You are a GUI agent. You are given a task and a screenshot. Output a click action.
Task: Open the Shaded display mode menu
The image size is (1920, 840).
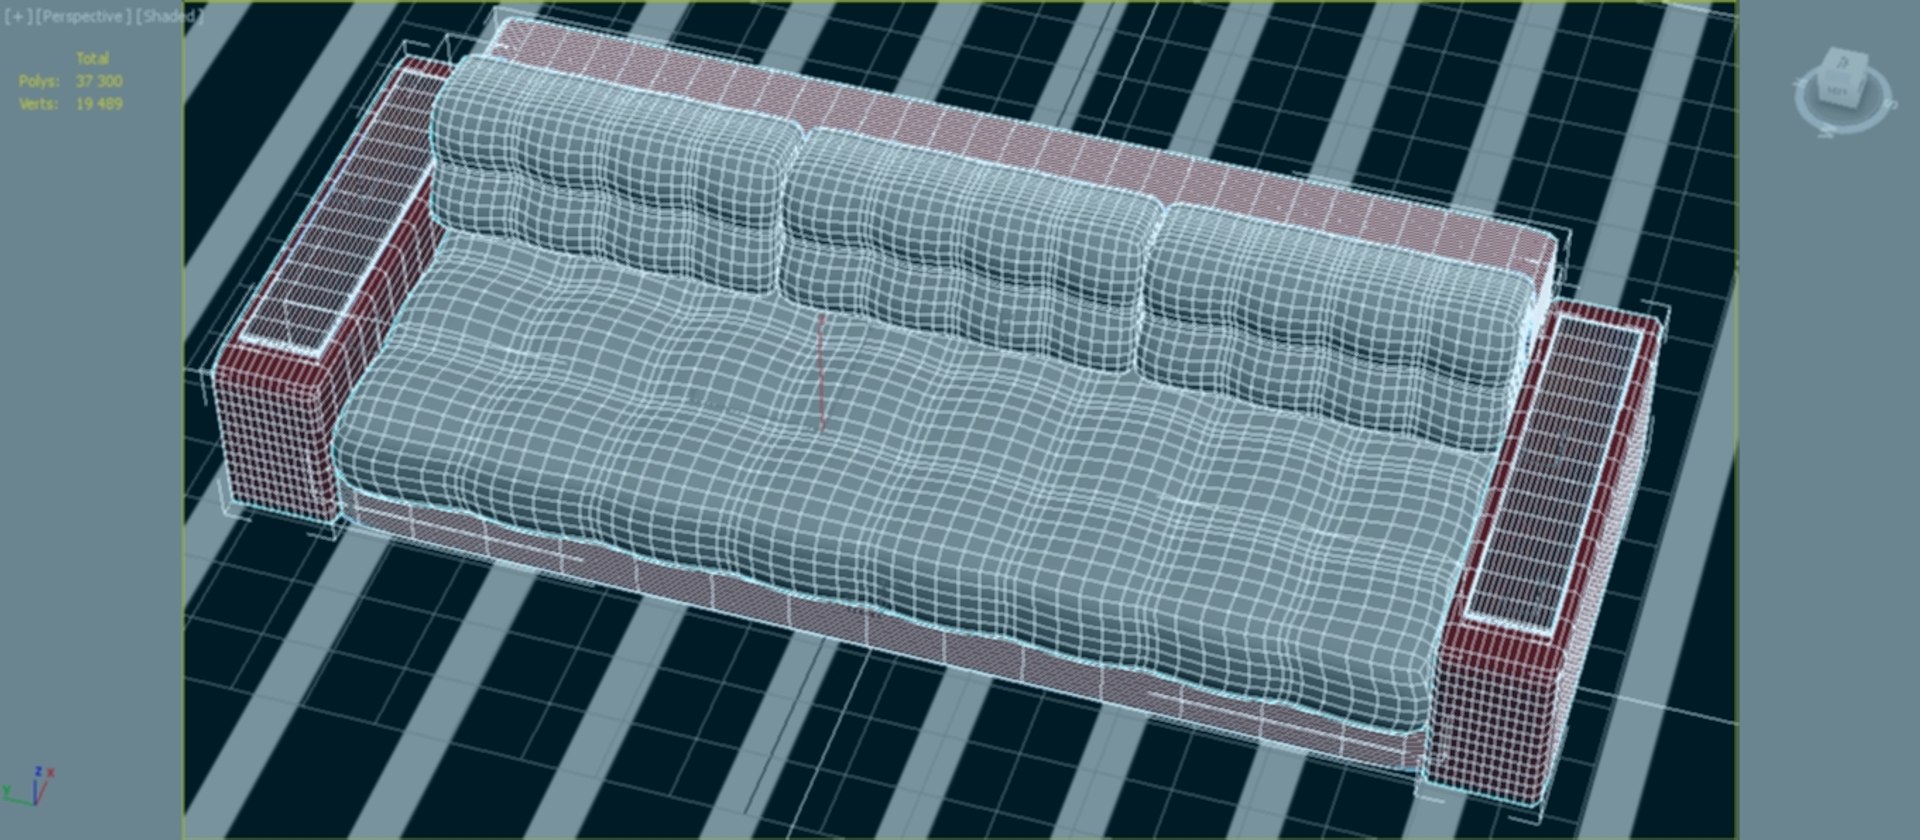(x=168, y=17)
